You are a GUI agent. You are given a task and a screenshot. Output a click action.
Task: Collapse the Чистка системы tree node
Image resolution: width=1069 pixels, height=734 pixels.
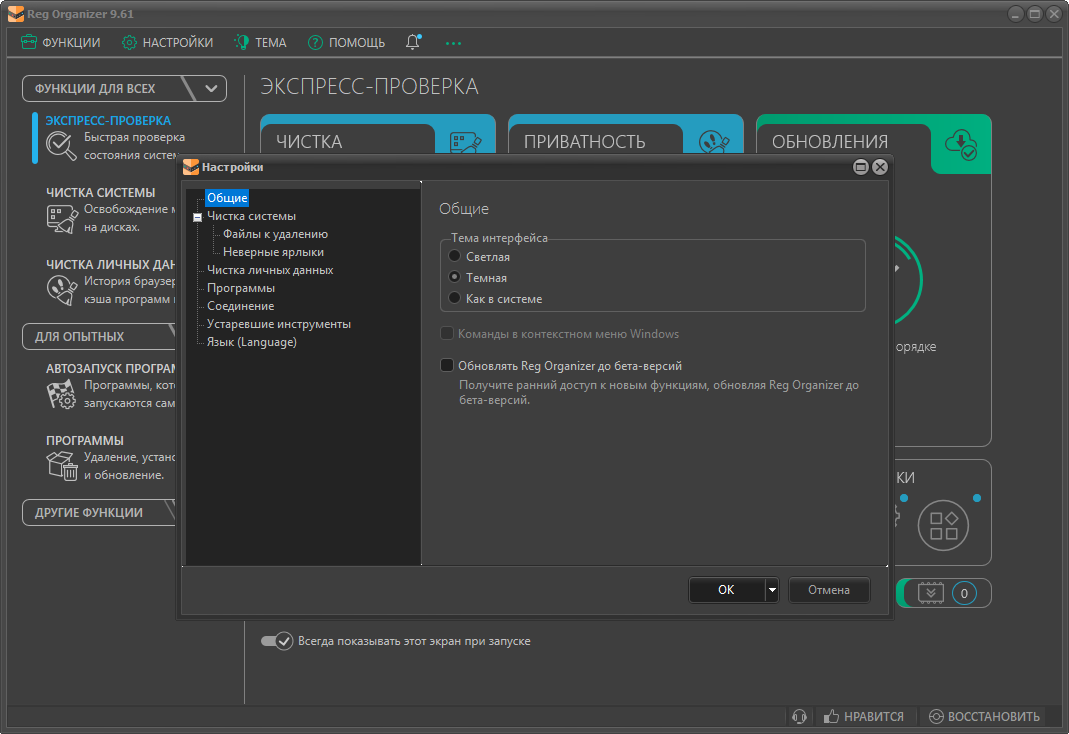(198, 217)
